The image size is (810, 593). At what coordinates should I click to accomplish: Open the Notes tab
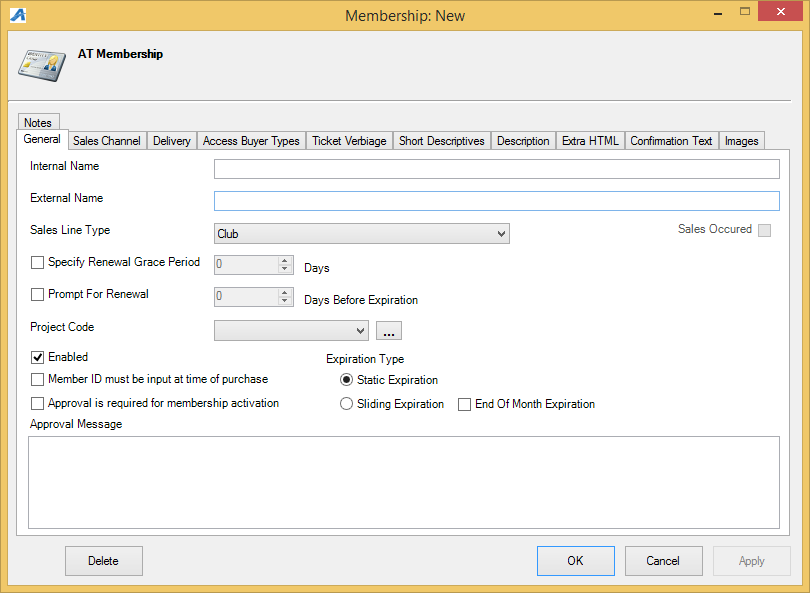38,122
